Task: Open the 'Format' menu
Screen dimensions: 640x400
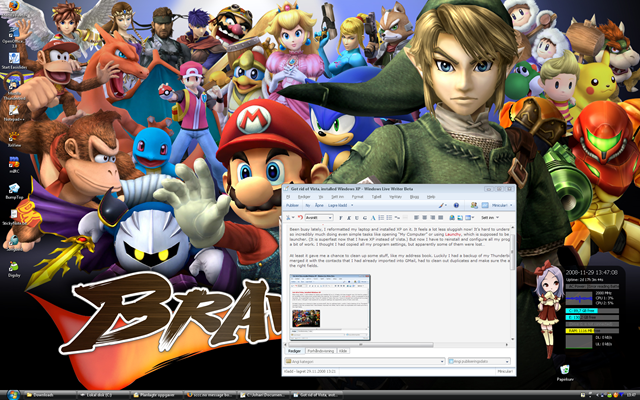Action: point(358,197)
